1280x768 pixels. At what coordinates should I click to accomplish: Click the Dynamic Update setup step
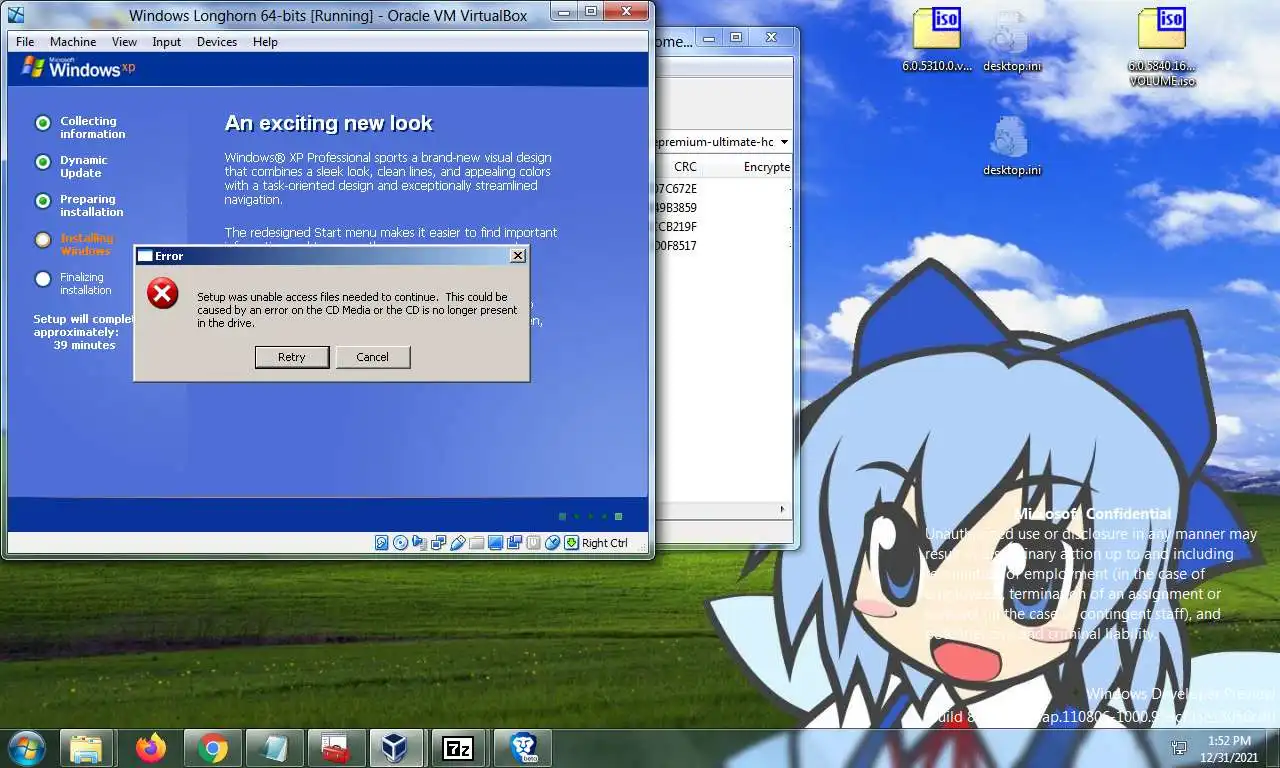pyautogui.click(x=72, y=166)
